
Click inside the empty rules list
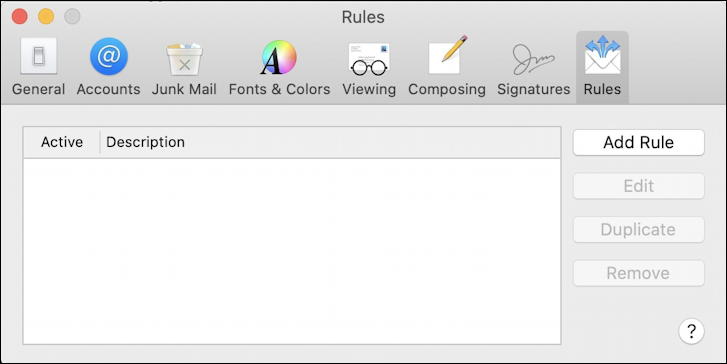coord(292,251)
